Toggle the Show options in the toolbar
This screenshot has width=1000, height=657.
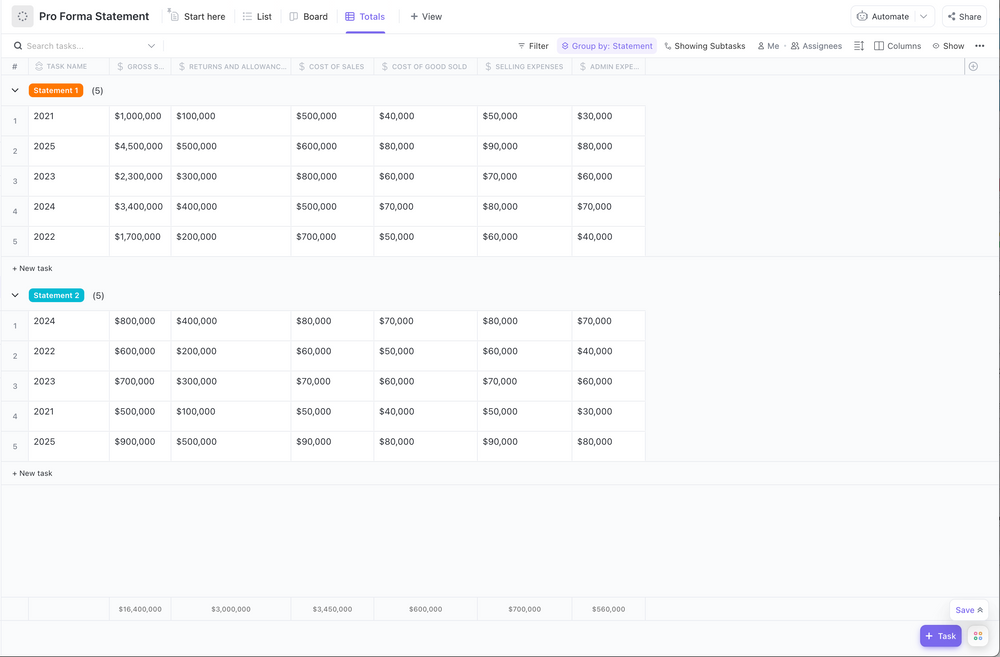tap(944, 45)
